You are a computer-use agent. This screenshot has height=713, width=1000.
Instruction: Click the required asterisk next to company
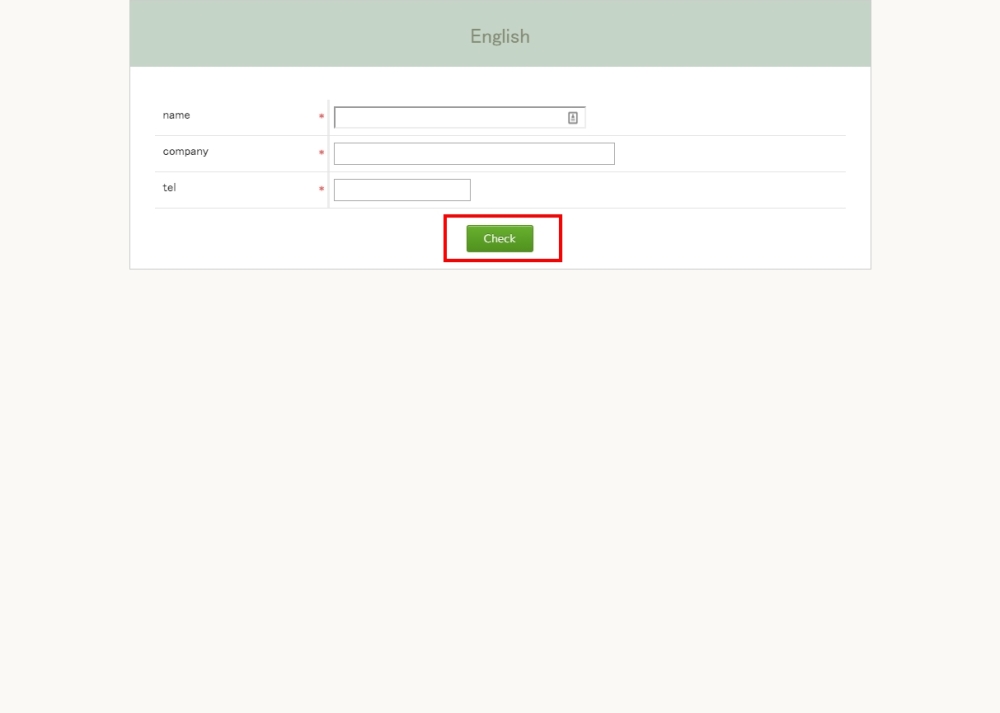pos(321,153)
